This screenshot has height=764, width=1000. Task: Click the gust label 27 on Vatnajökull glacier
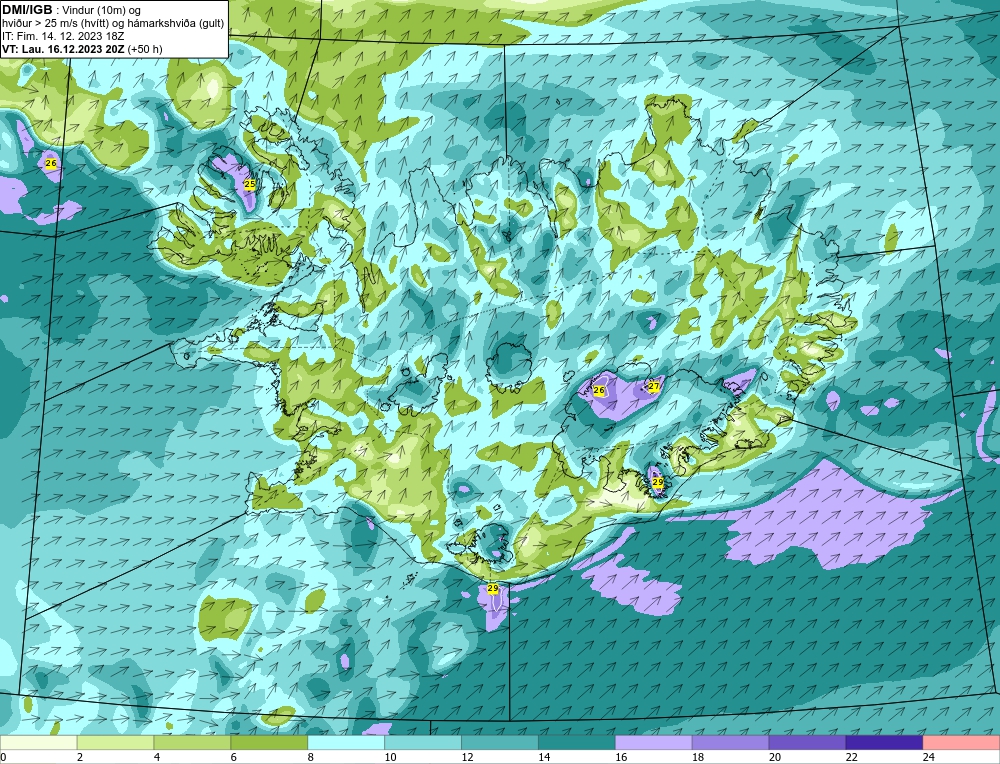tap(654, 386)
